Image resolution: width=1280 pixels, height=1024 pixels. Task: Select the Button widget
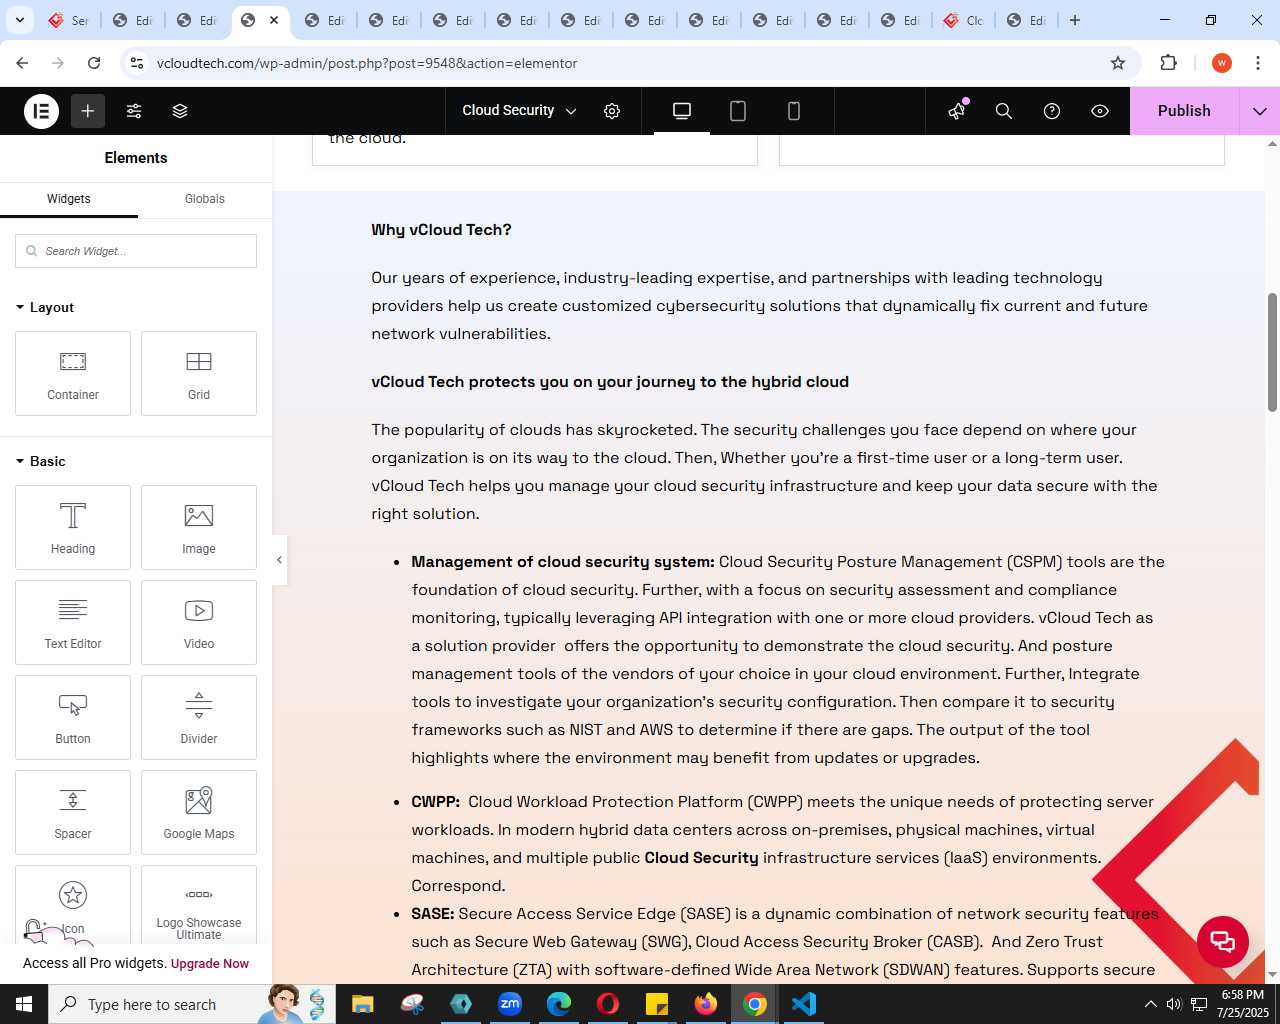point(73,717)
